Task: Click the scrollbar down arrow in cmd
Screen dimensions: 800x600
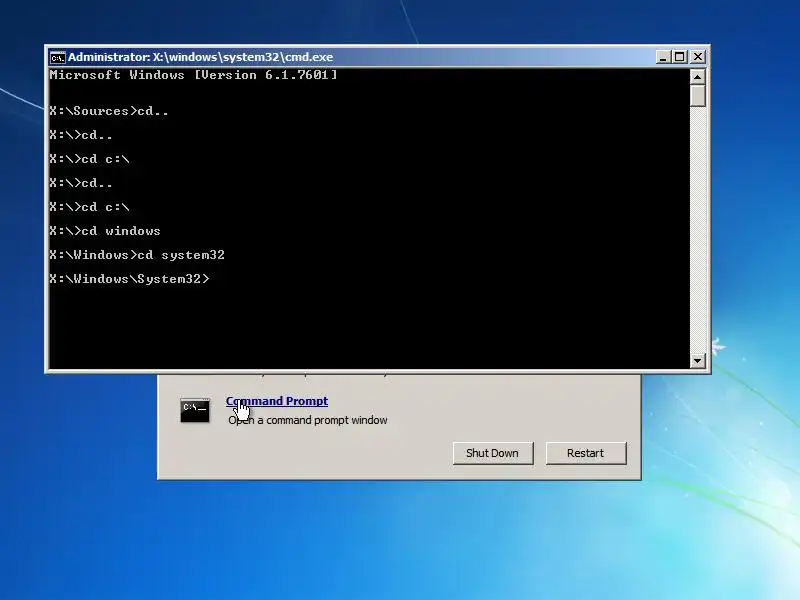Action: [x=697, y=361]
